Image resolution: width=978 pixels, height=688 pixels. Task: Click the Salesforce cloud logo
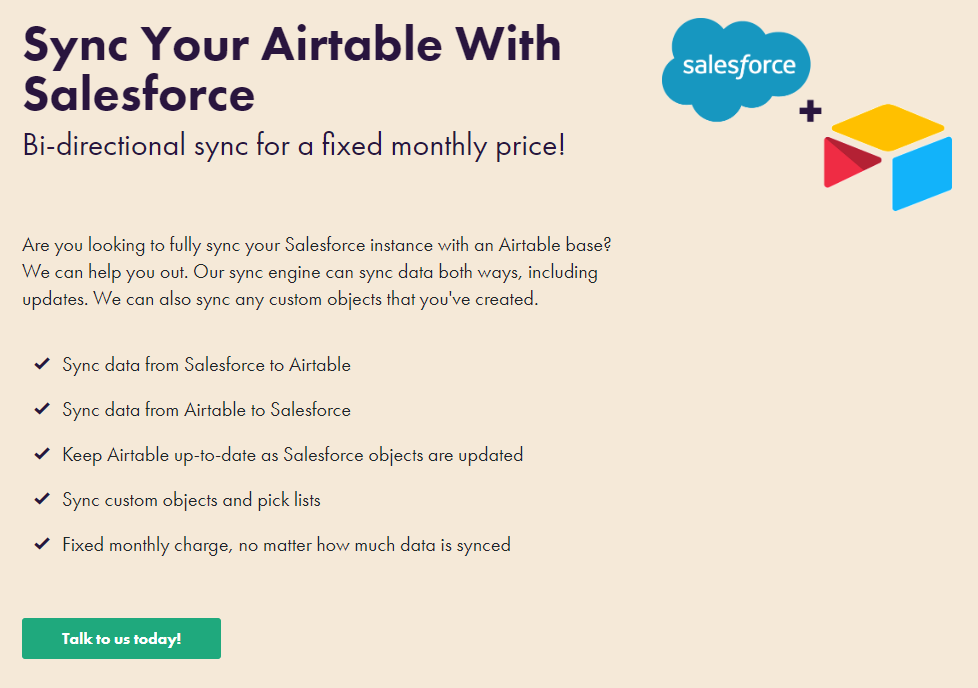[736, 68]
